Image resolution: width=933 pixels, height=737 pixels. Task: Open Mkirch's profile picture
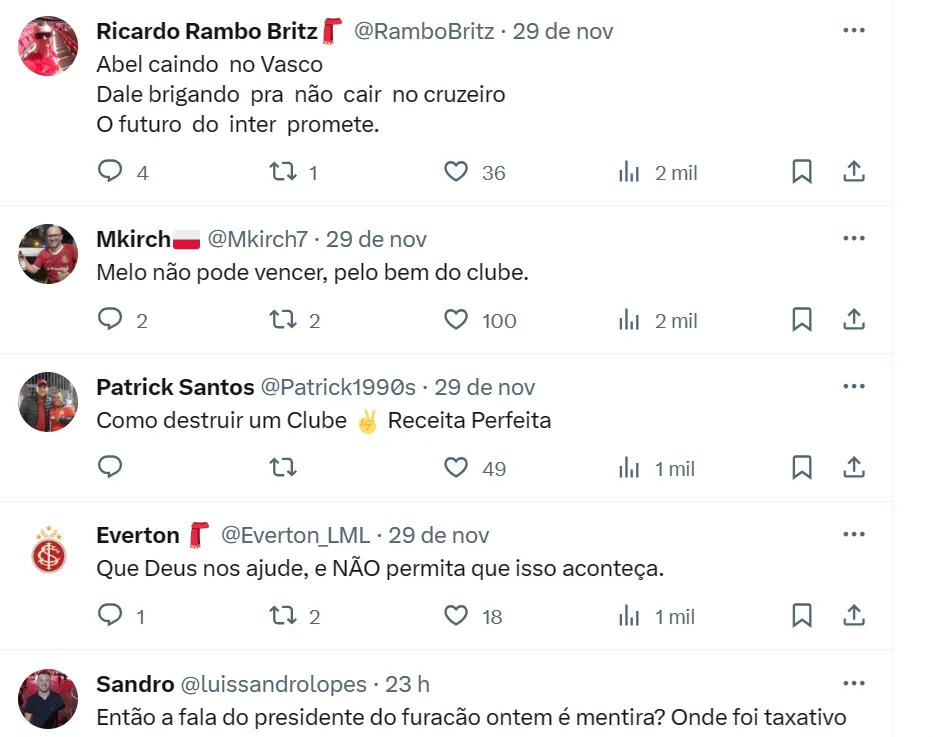click(48, 254)
